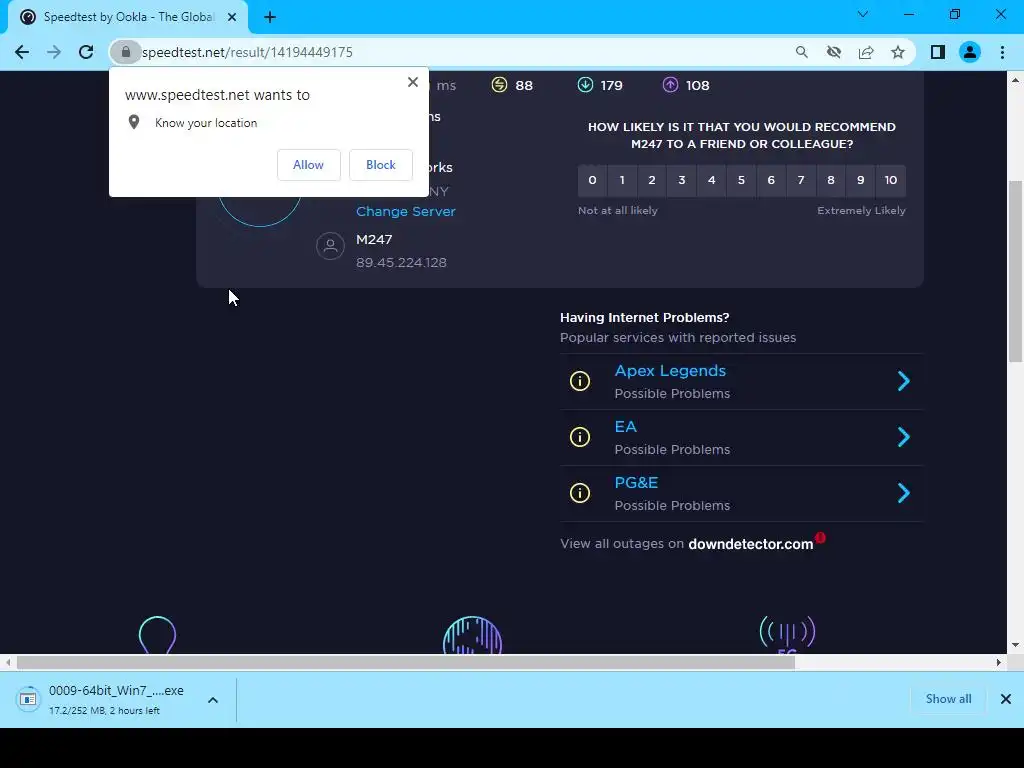The width and height of the screenshot is (1024, 768).
Task: Open site info lock icon
Action: (x=125, y=52)
